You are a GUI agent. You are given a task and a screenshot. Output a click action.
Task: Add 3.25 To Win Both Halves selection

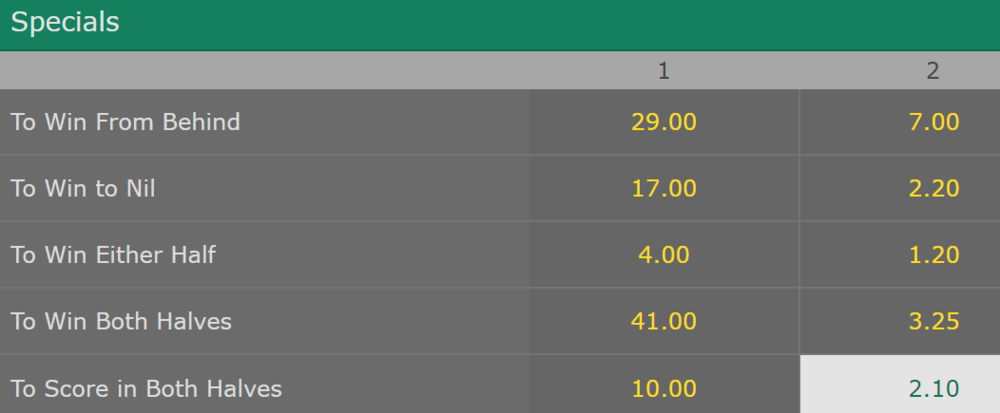click(900, 321)
